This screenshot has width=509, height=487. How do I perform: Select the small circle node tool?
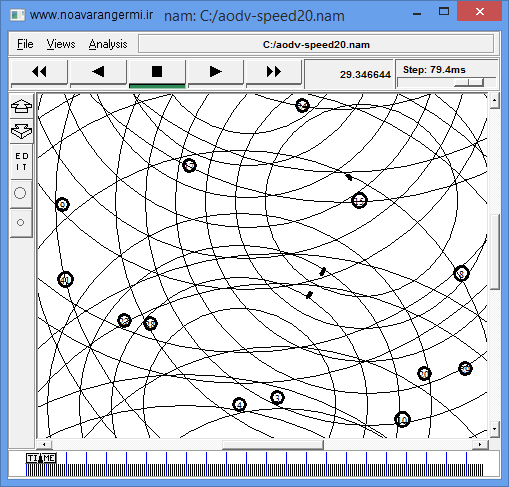[20, 223]
